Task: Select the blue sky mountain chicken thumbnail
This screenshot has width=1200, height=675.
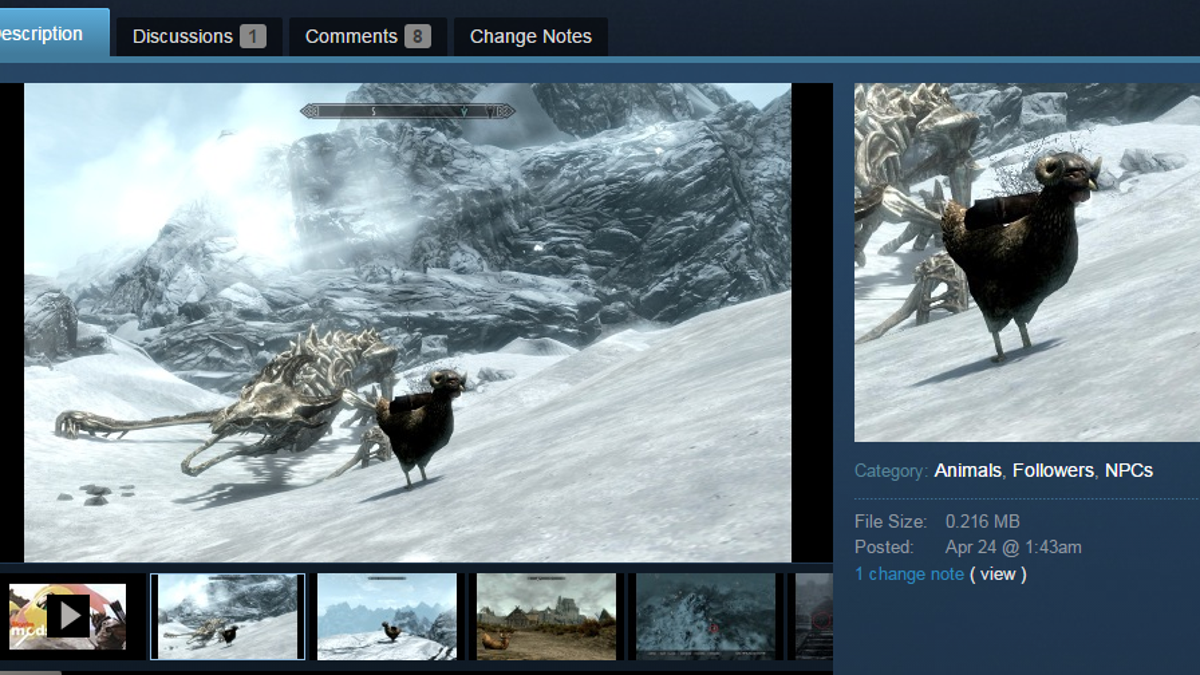Action: coord(387,616)
